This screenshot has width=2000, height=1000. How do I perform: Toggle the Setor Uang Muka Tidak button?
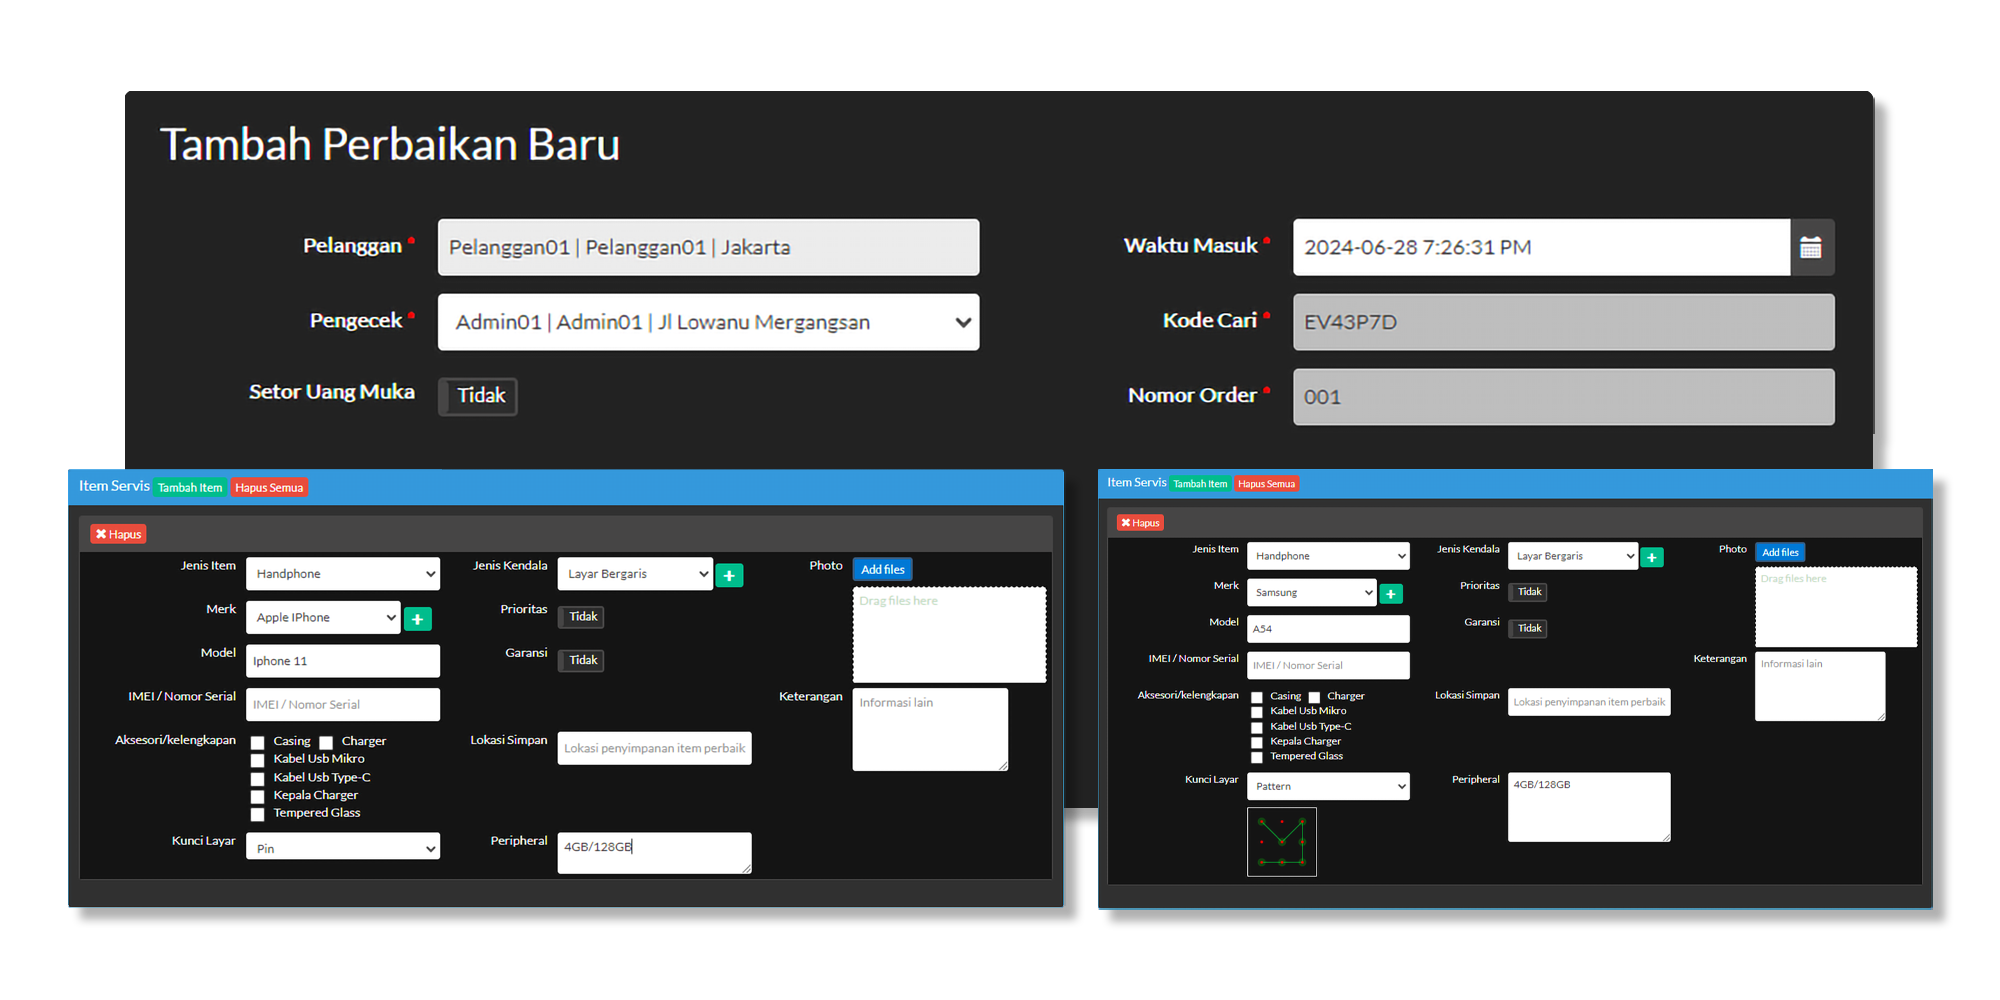click(x=477, y=396)
